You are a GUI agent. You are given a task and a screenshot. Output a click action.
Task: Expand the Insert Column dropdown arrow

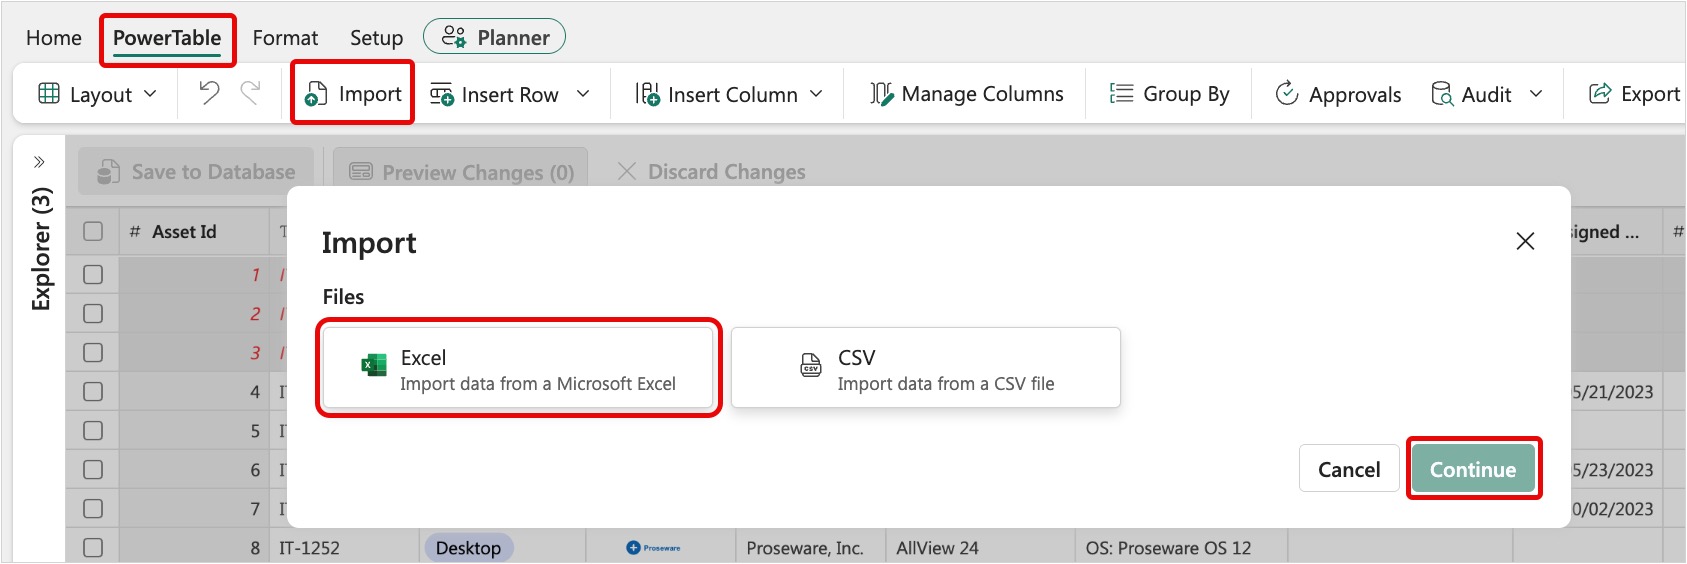point(816,94)
